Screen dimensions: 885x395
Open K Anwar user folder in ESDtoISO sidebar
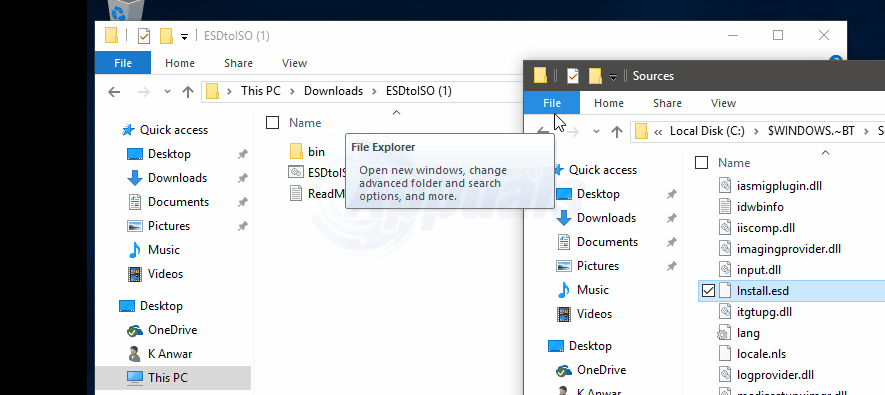[x=169, y=354]
